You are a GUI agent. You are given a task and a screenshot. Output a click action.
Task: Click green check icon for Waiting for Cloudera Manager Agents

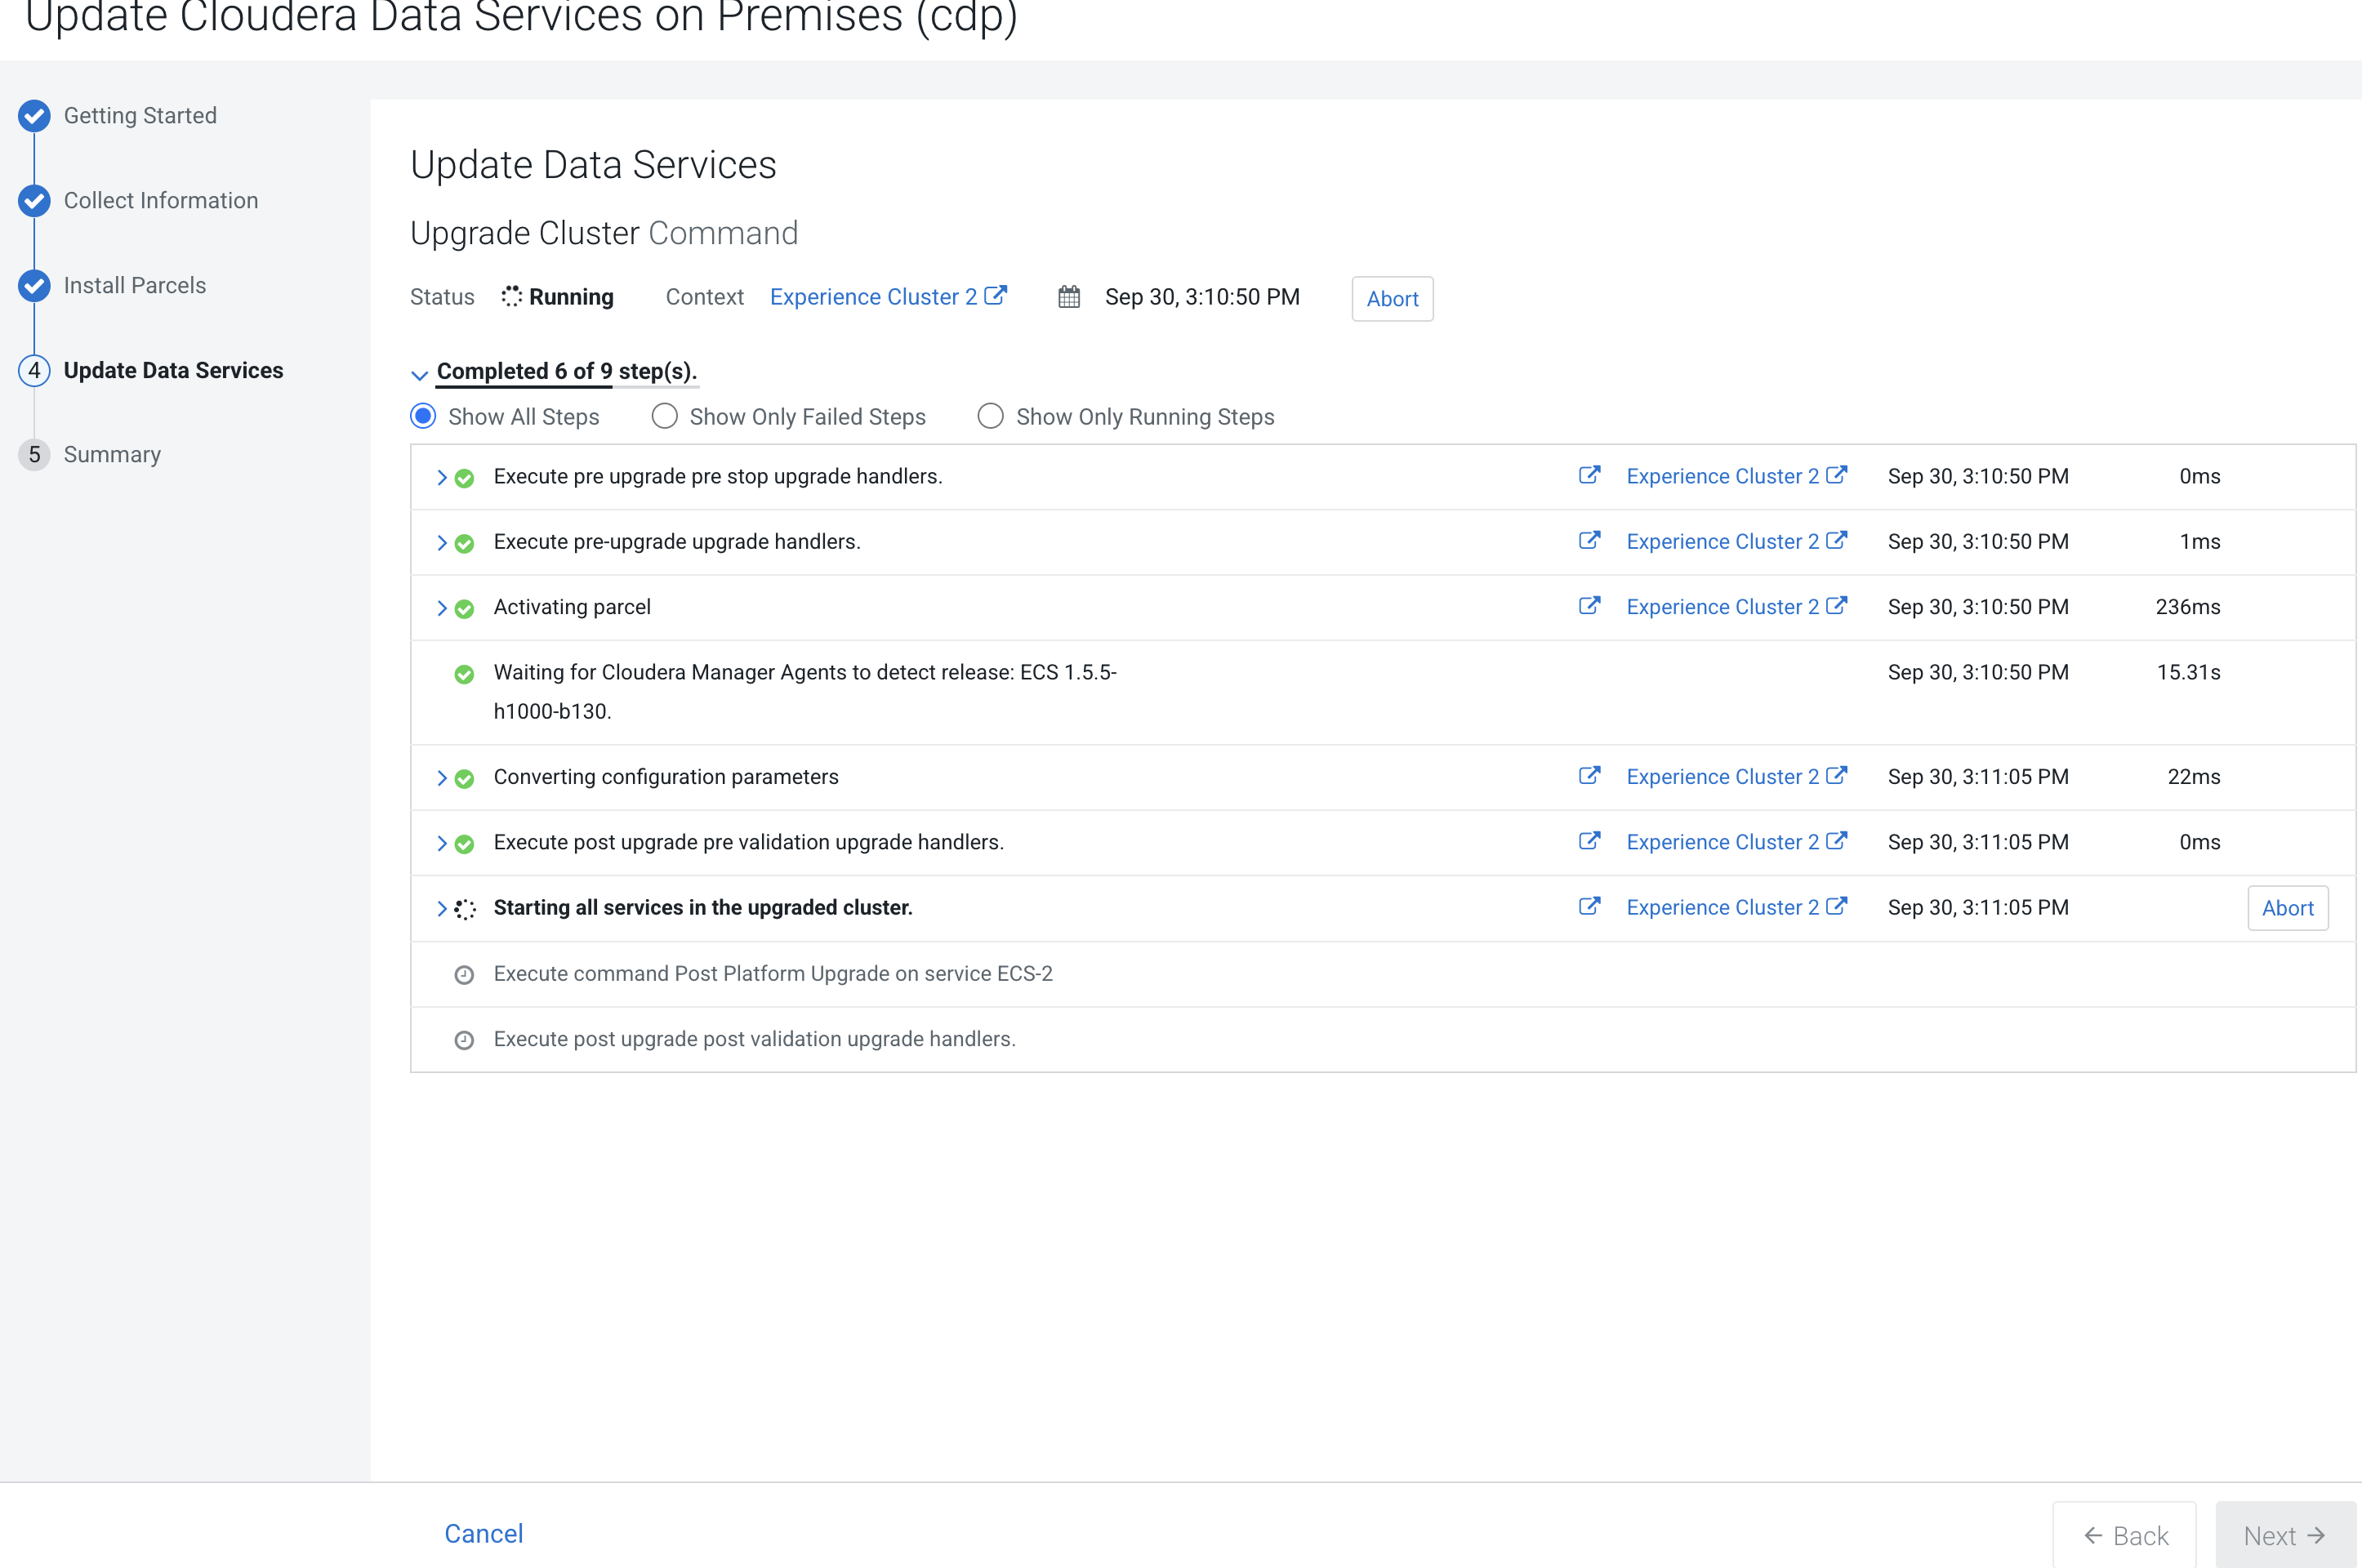pyautogui.click(x=464, y=674)
